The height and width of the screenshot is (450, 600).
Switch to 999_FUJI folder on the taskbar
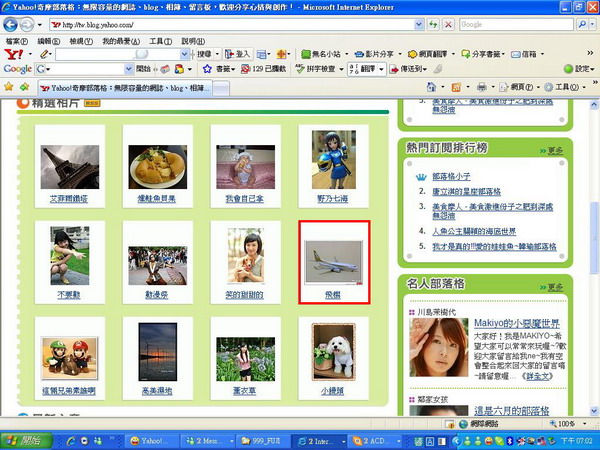click(262, 441)
